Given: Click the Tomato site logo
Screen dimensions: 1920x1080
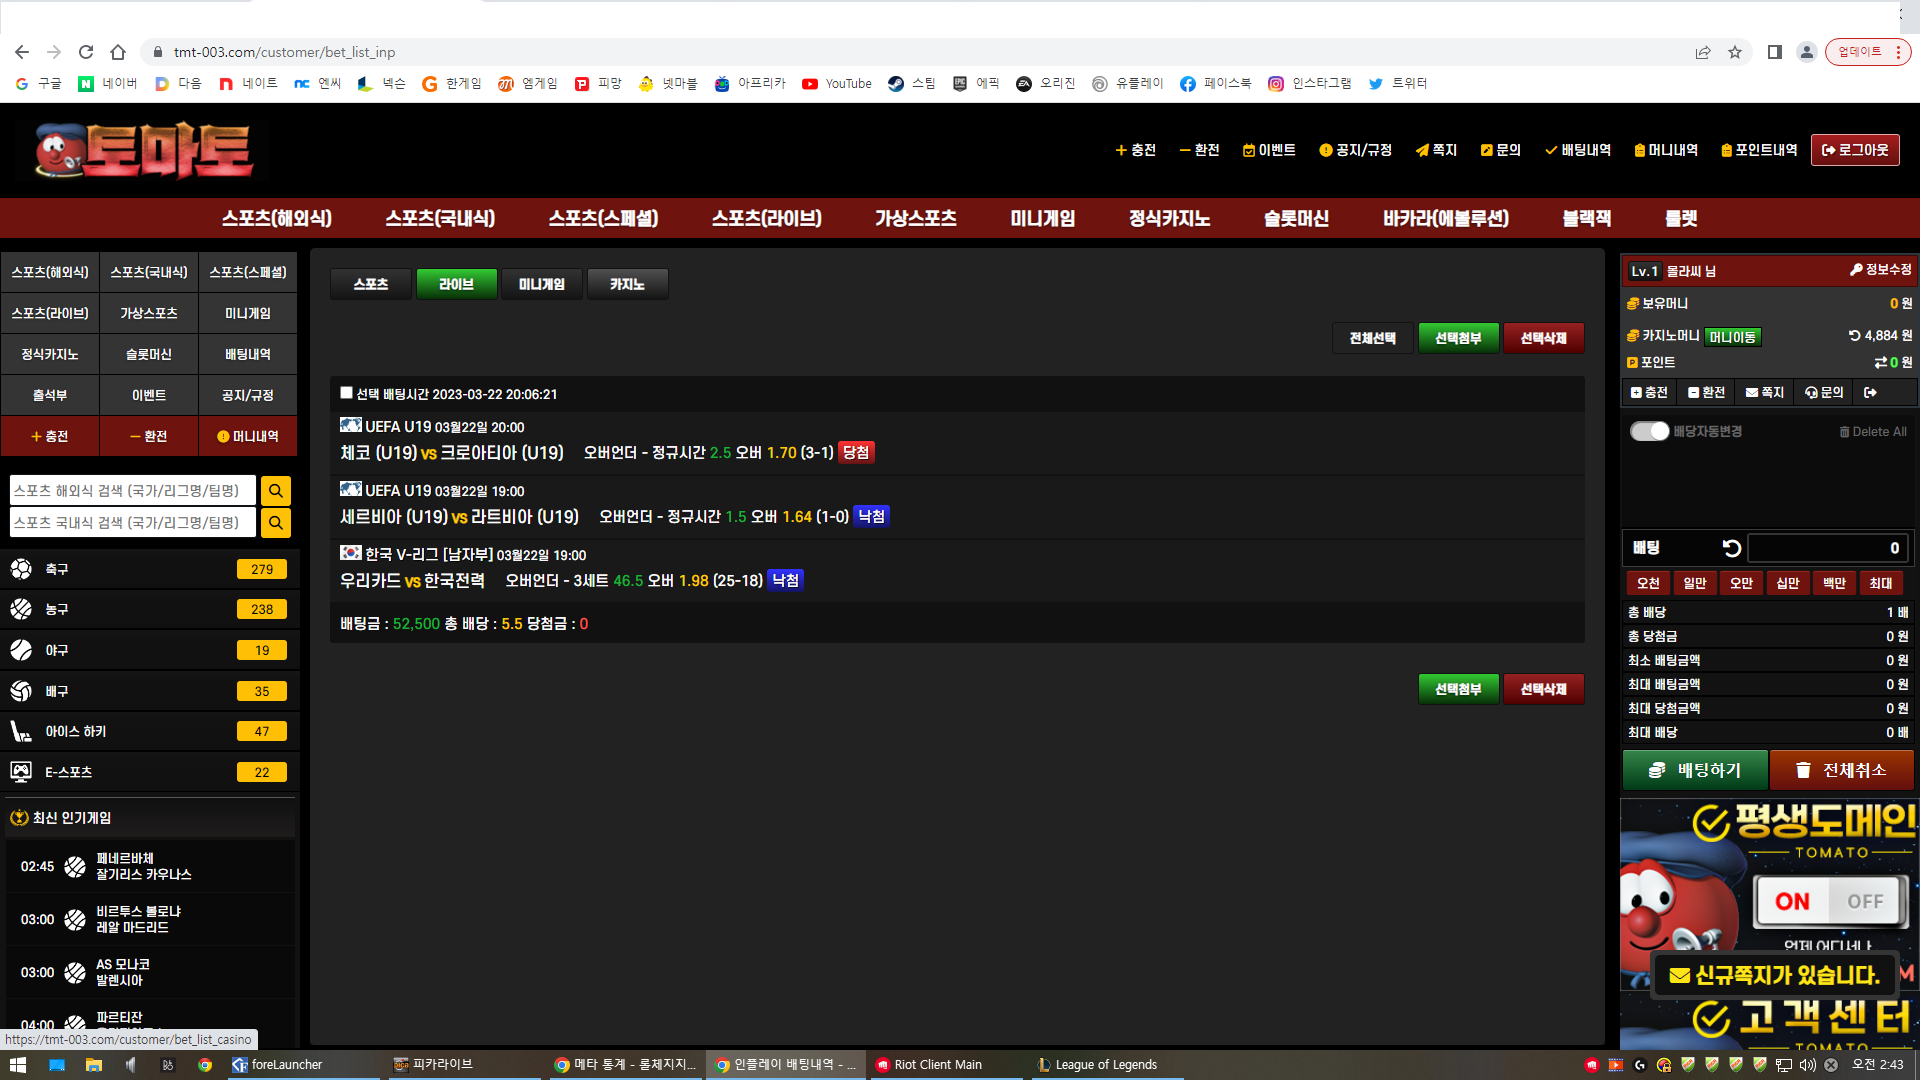Looking at the screenshot, I should click(x=144, y=150).
